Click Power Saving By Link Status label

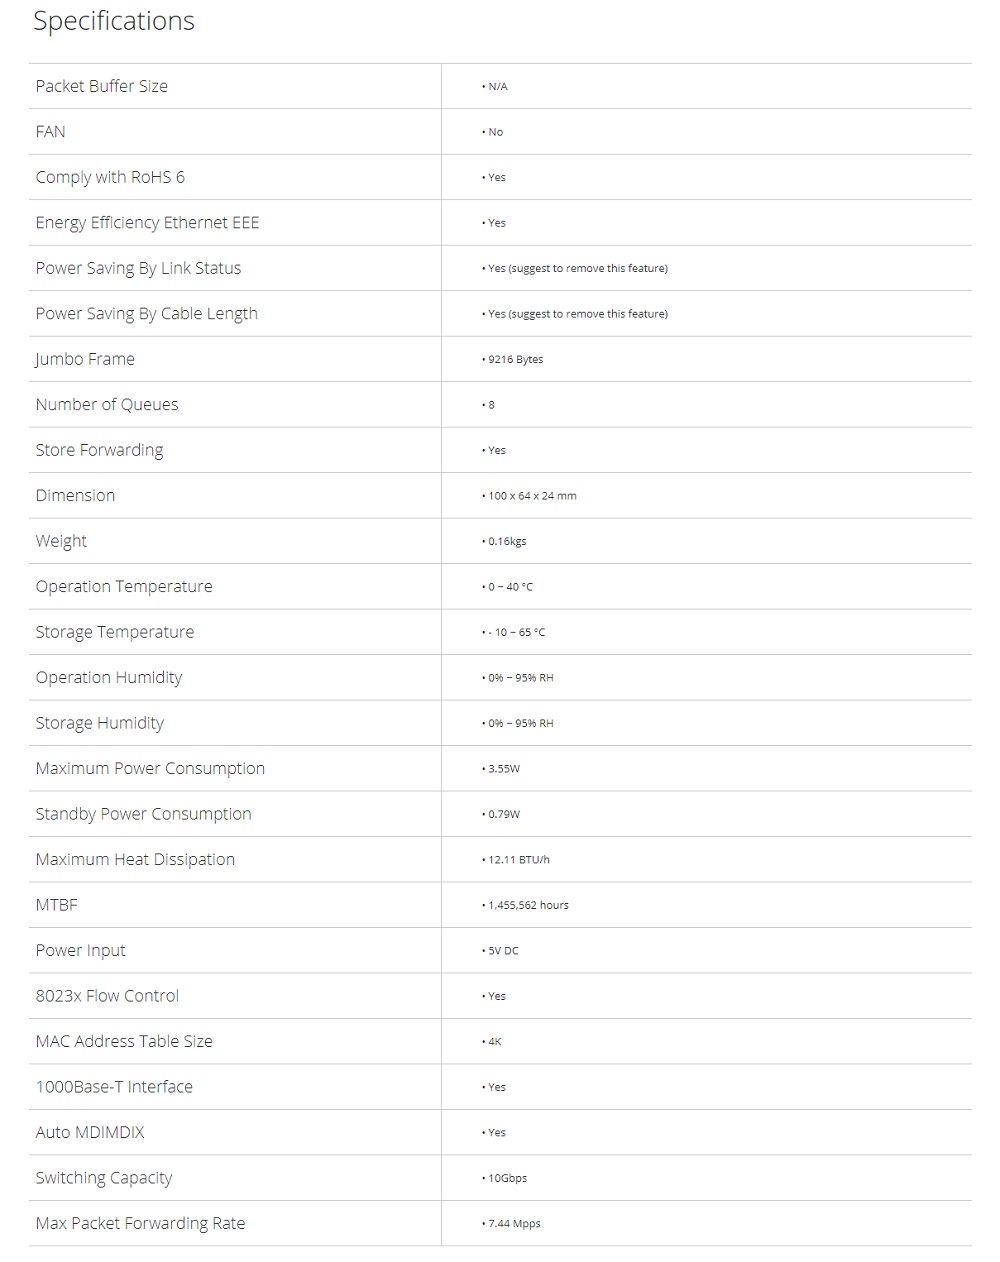tap(138, 268)
